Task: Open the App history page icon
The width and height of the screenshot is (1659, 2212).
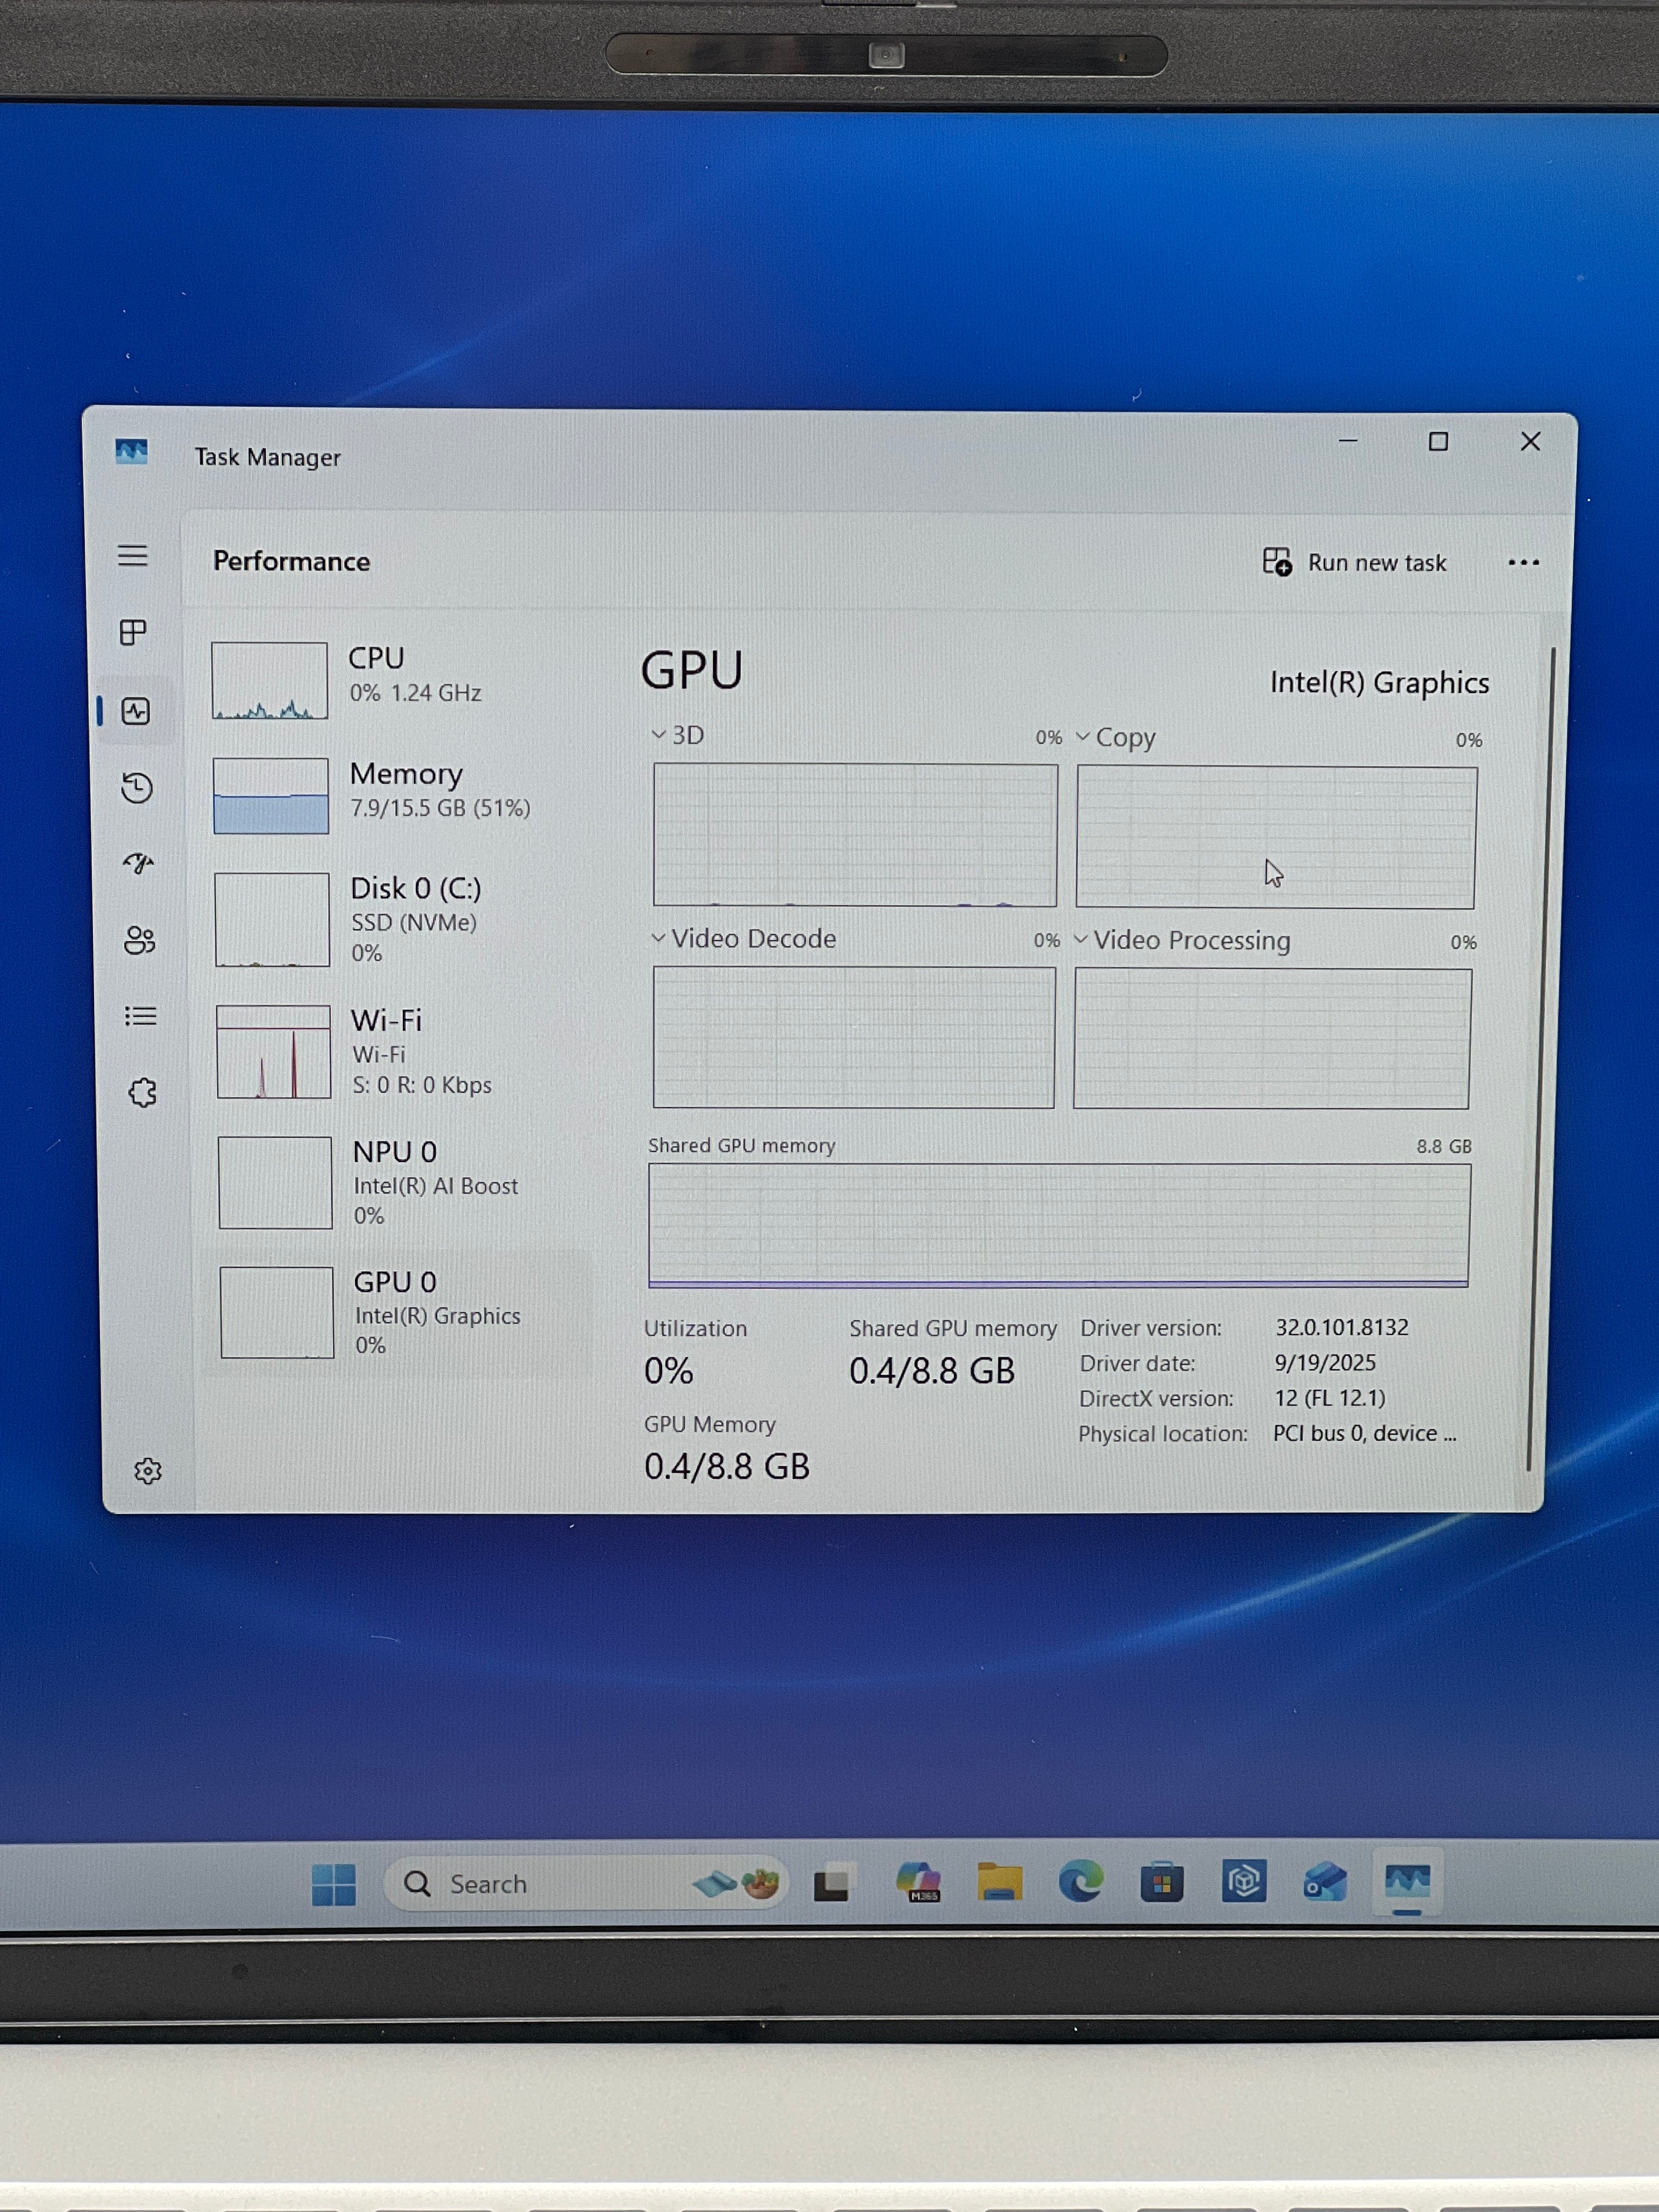Action: pyautogui.click(x=137, y=788)
